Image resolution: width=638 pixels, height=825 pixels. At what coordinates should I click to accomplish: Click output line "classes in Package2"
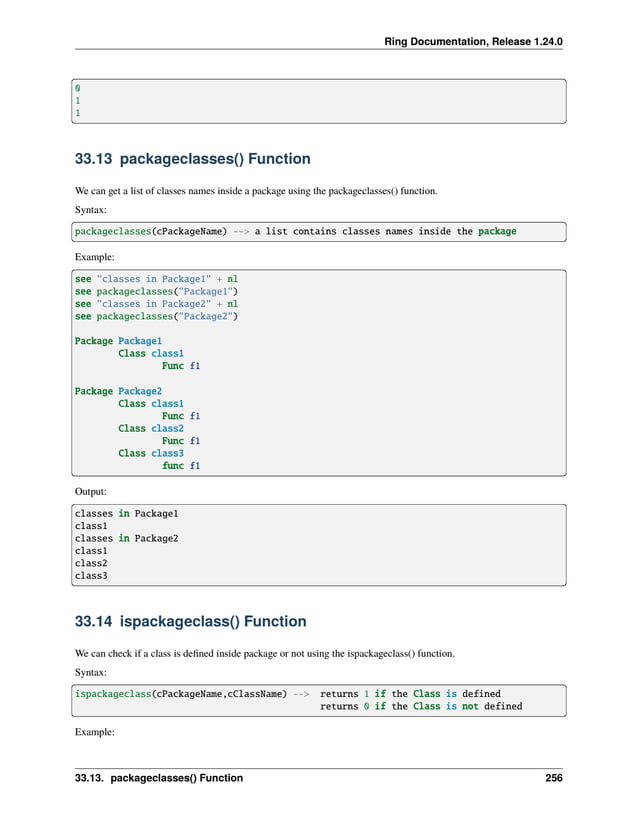126,538
